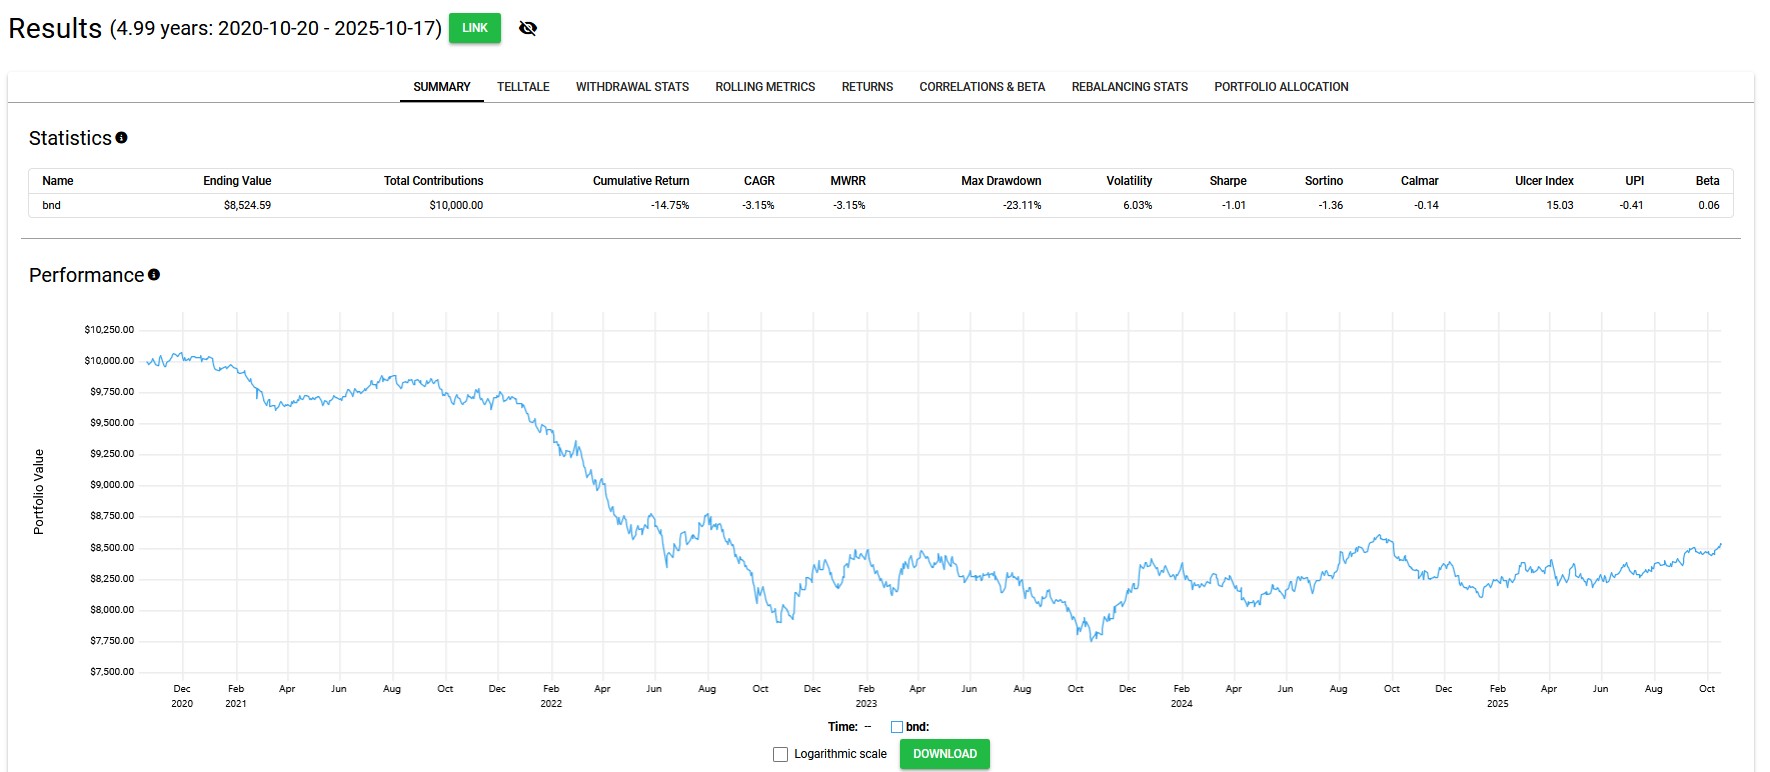Click the $7,500.00 y-axis label

coord(112,672)
